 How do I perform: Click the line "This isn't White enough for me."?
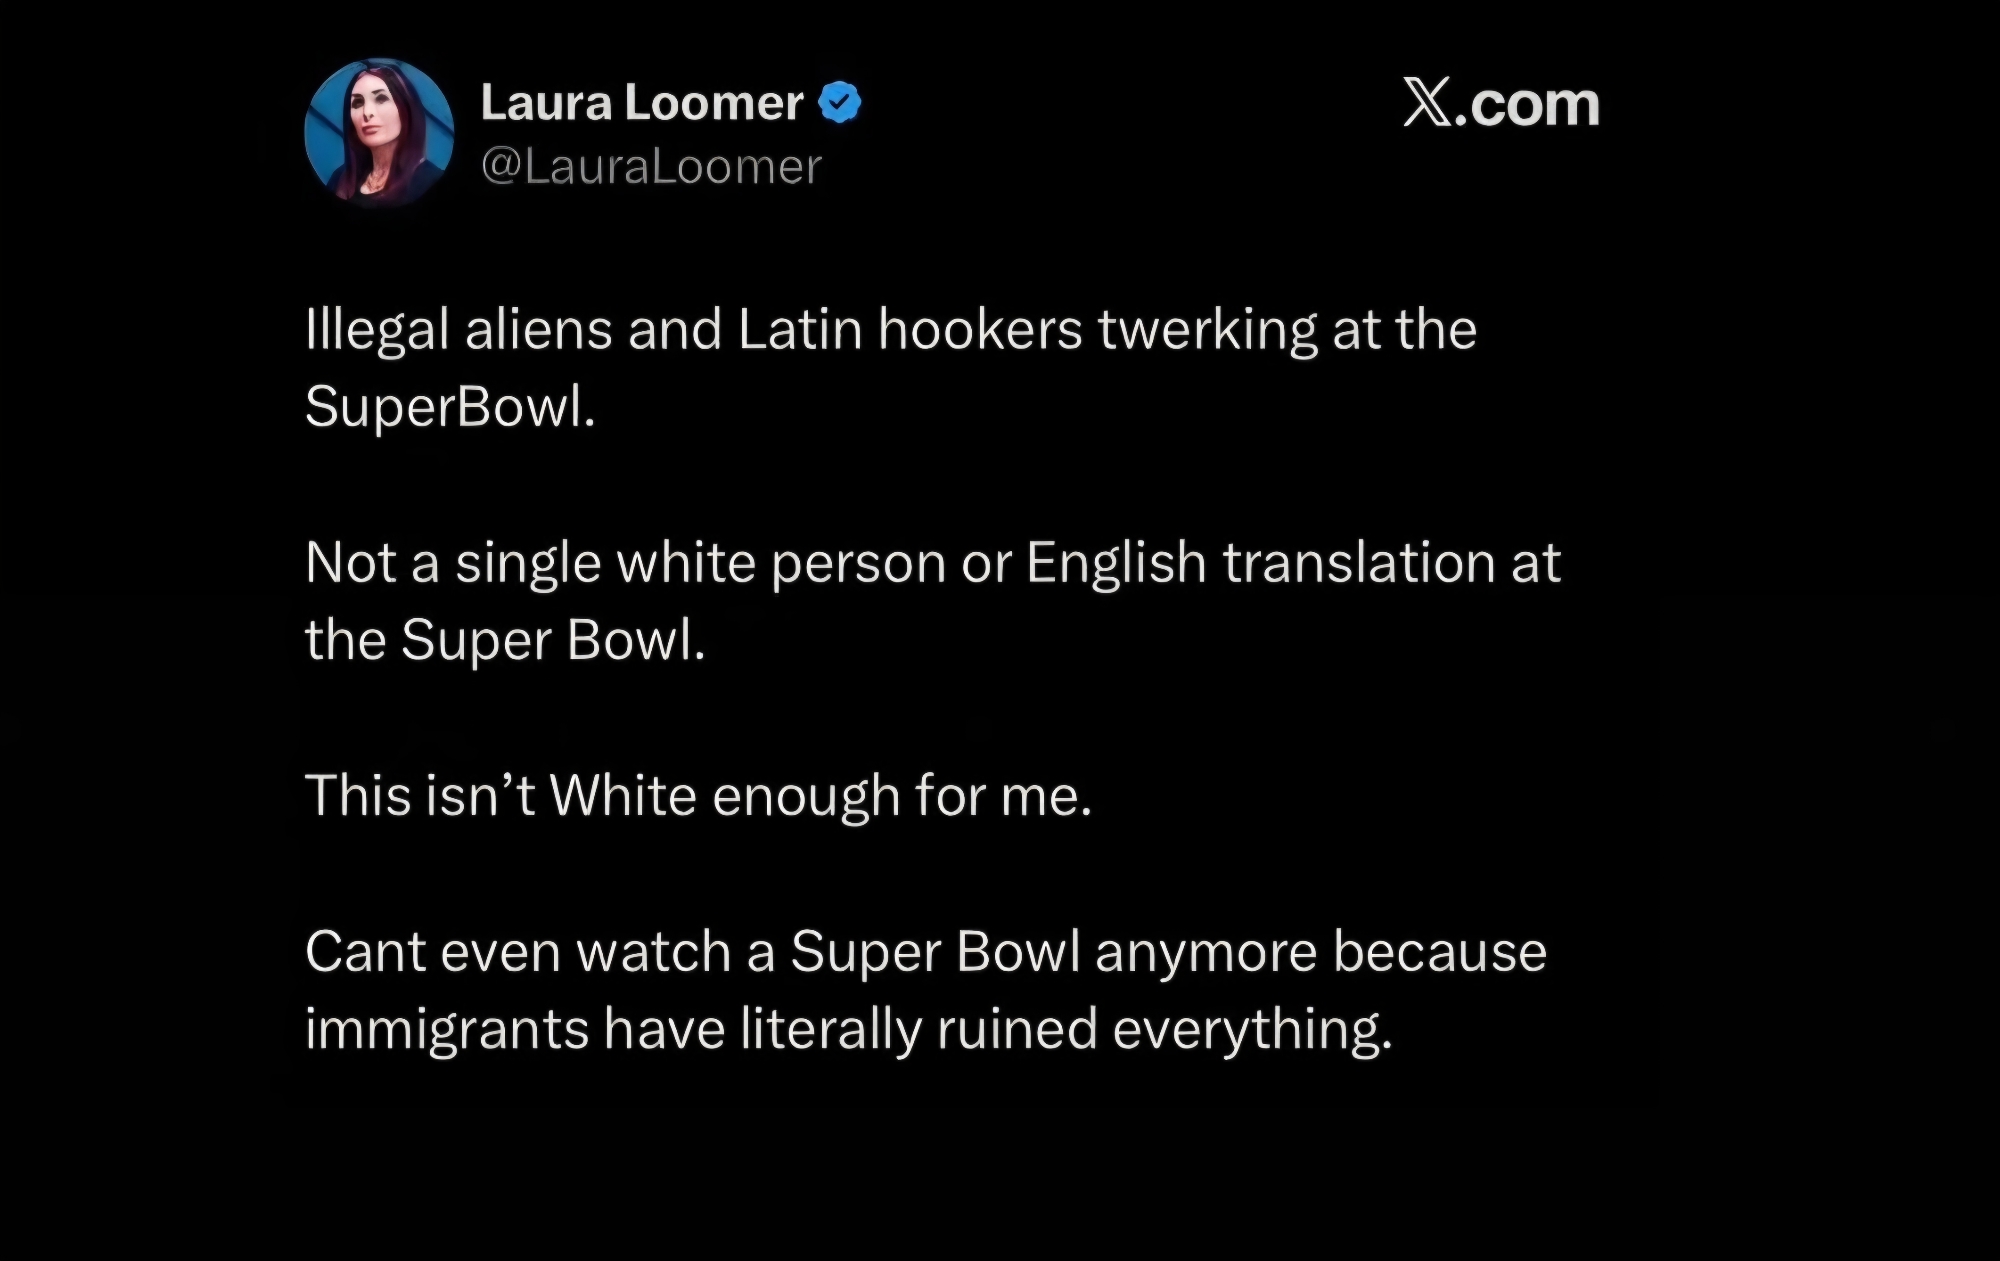click(698, 796)
